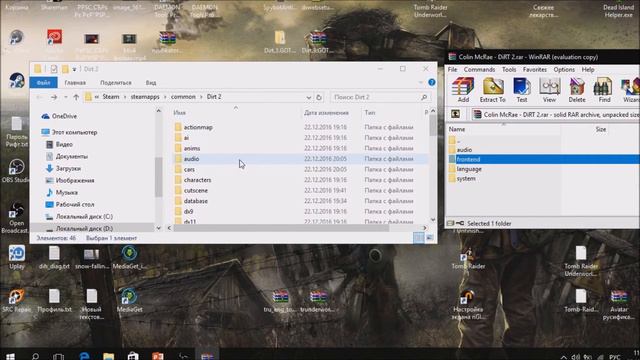Viewport: 640px width, 360px height.
Task: Click the Find icon in WinRAR toolbar
Action: point(604,89)
